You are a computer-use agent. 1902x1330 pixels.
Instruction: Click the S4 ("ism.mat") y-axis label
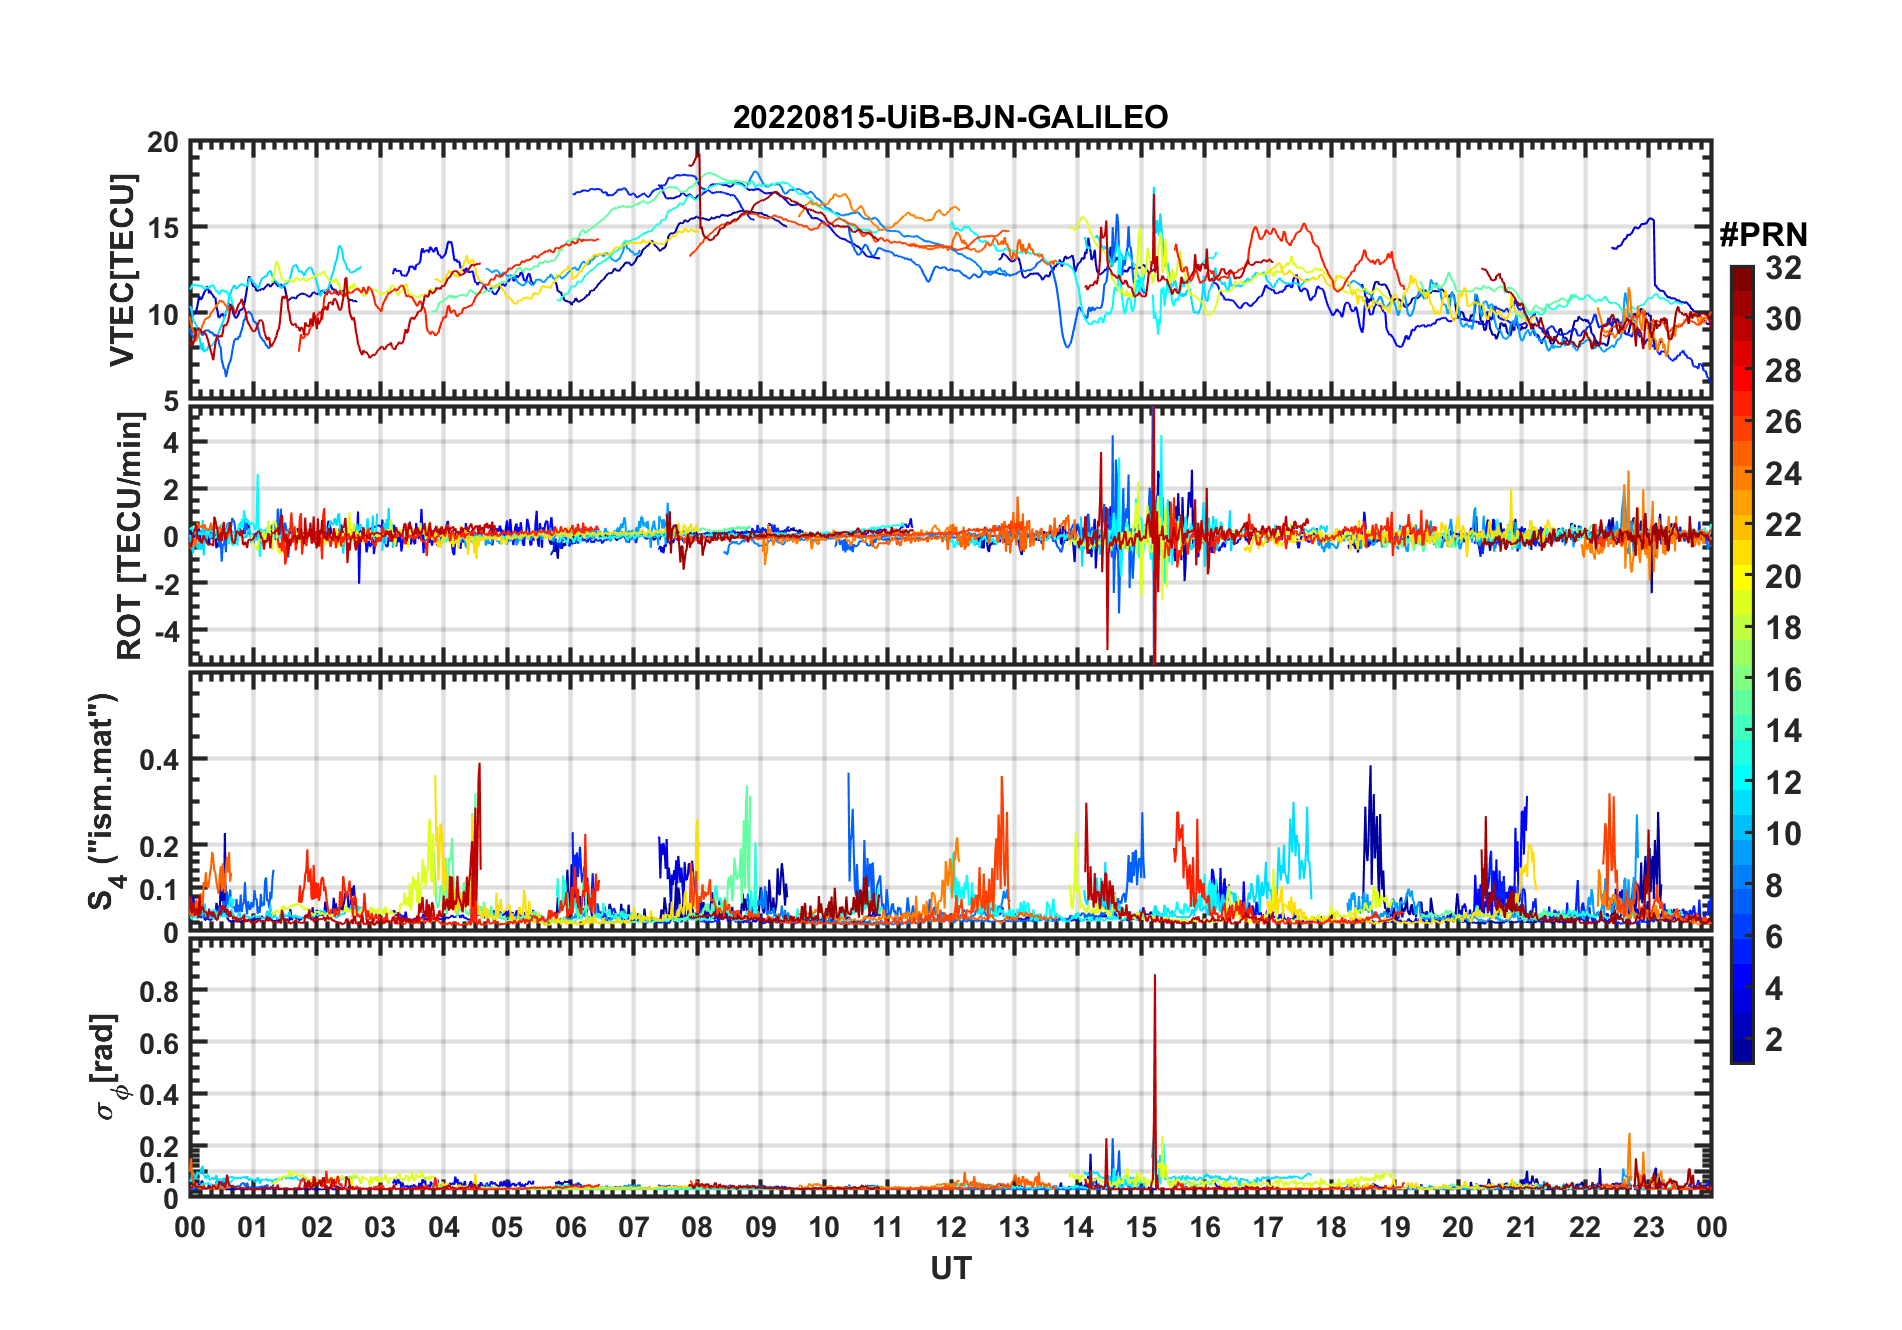click(104, 801)
